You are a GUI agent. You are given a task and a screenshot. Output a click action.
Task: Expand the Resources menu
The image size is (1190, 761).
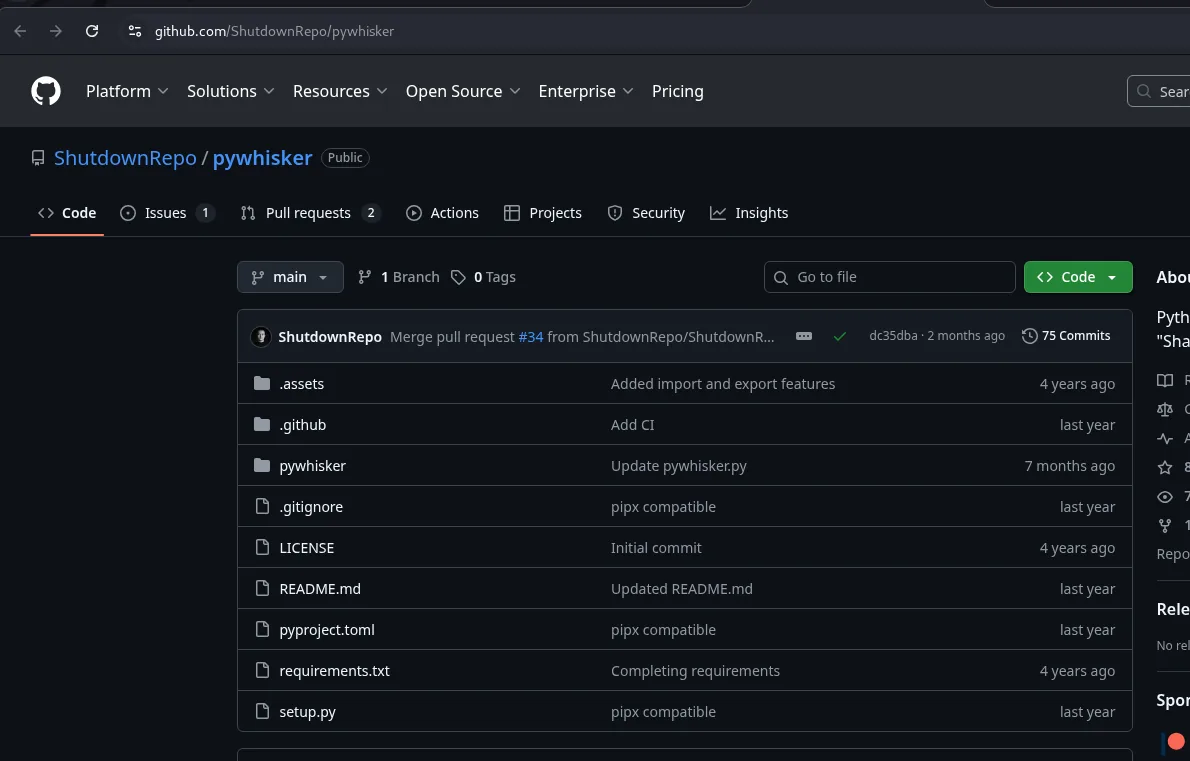pyautogui.click(x=339, y=91)
